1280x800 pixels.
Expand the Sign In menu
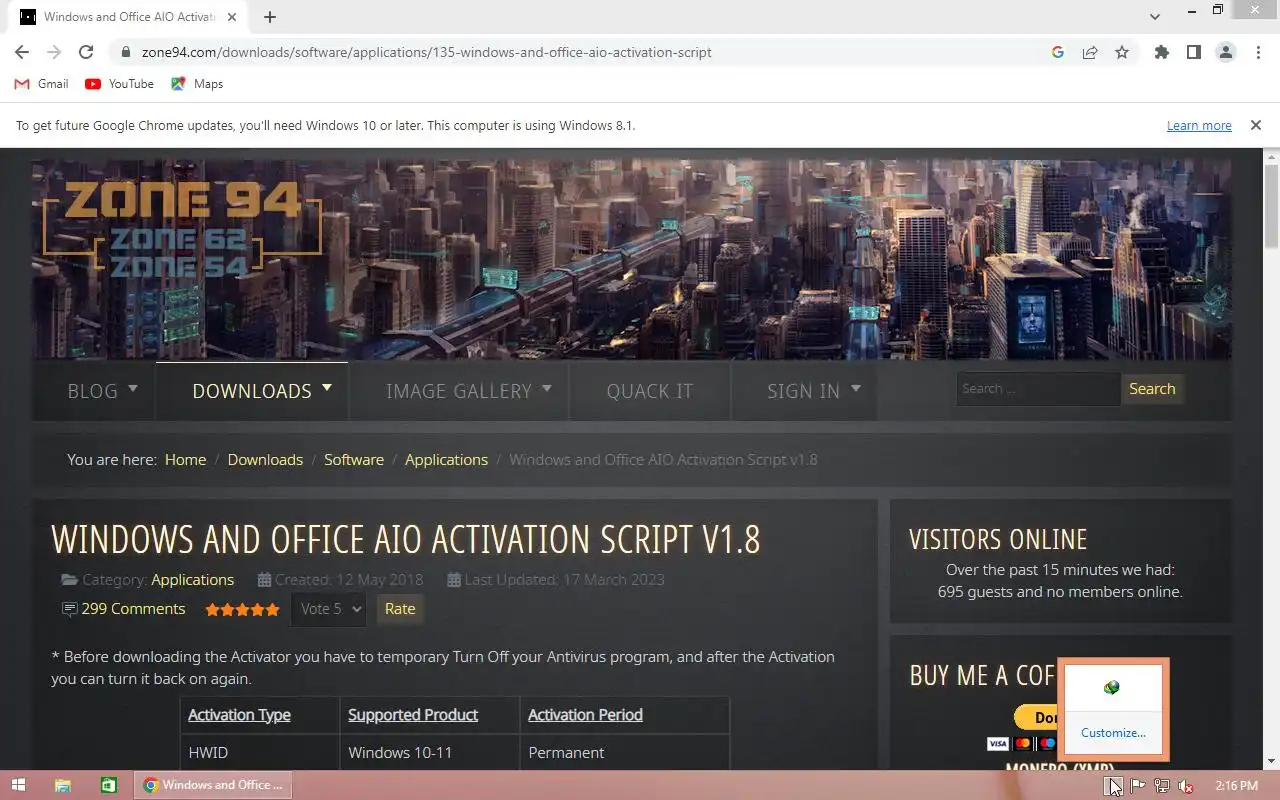pyautogui.click(x=814, y=391)
